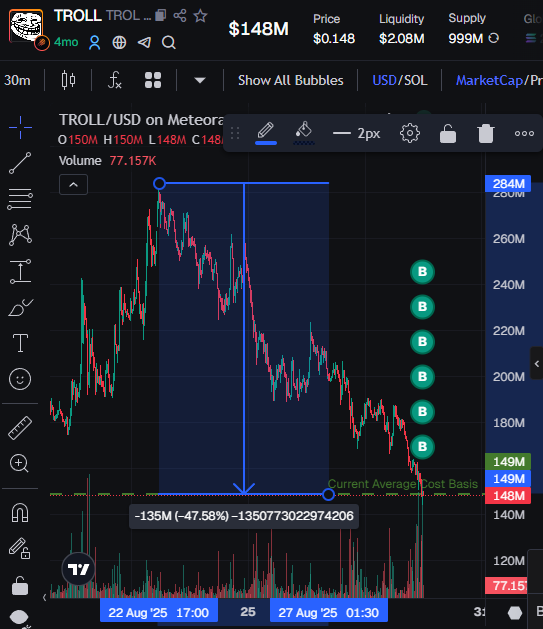
Task: Click the Current Average Cost Basis label
Action: [403, 484]
